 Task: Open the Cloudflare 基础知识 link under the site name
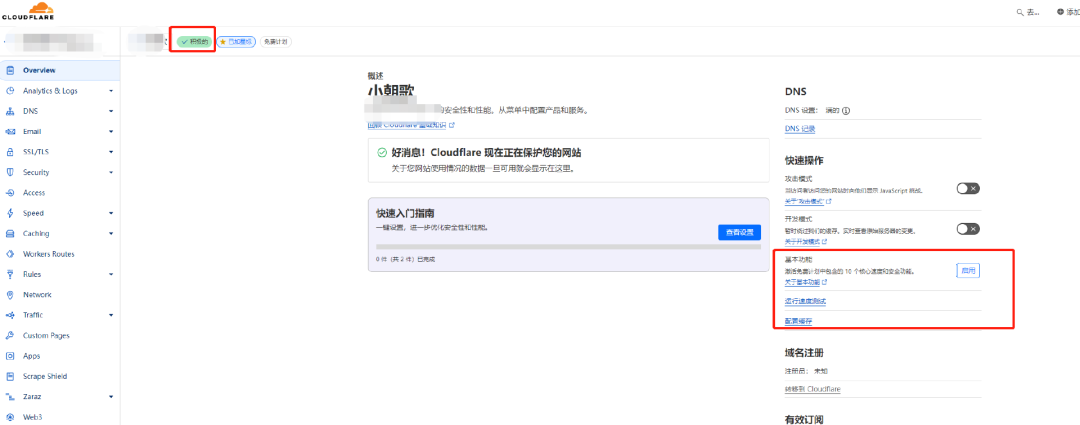pyautogui.click(x=411, y=125)
